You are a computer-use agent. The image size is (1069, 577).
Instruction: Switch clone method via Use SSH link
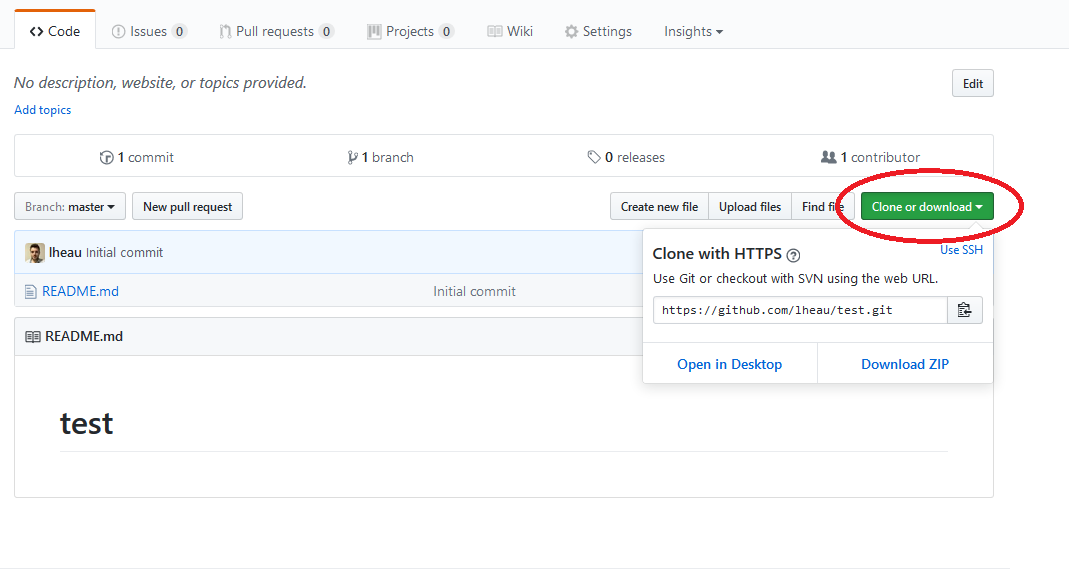coord(961,250)
